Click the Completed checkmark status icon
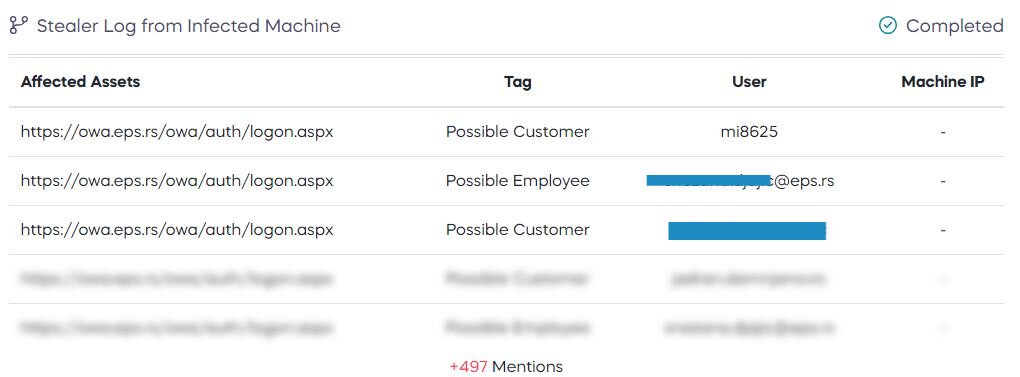The image size is (1020, 377). (887, 26)
